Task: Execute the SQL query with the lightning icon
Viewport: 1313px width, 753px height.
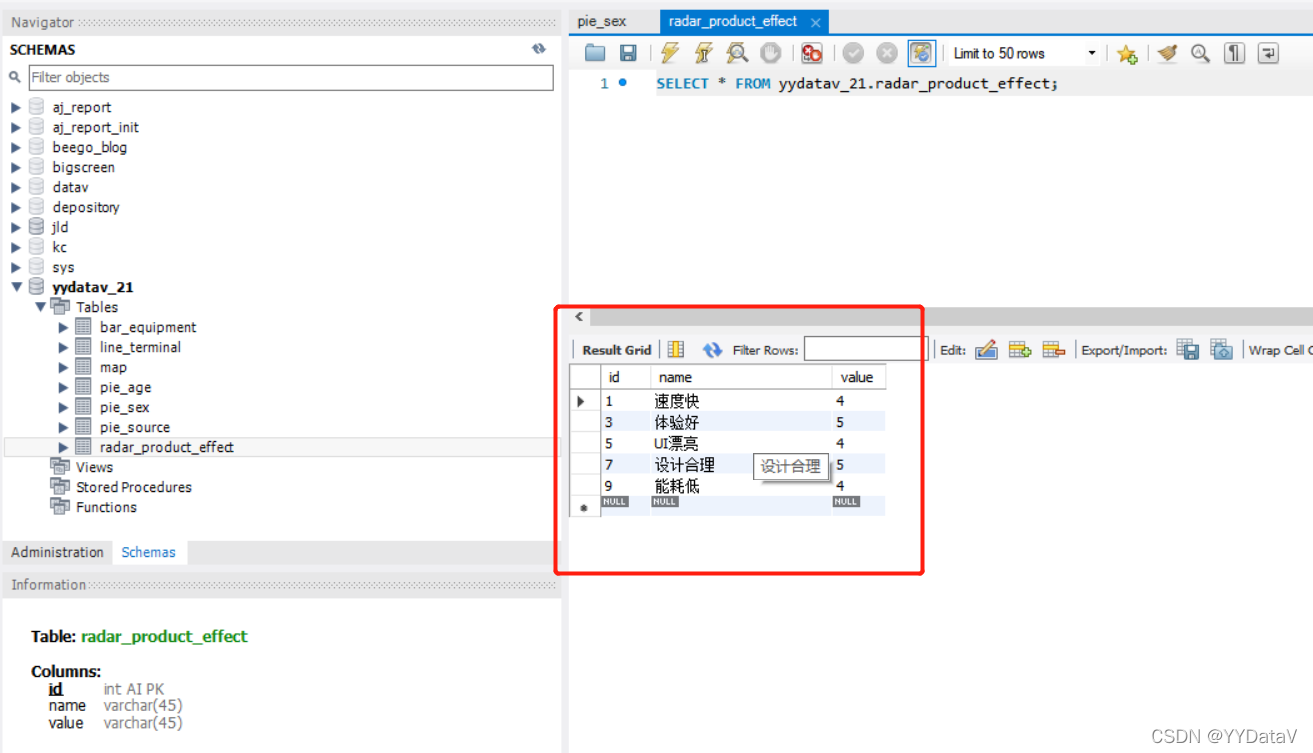Action: click(x=669, y=53)
